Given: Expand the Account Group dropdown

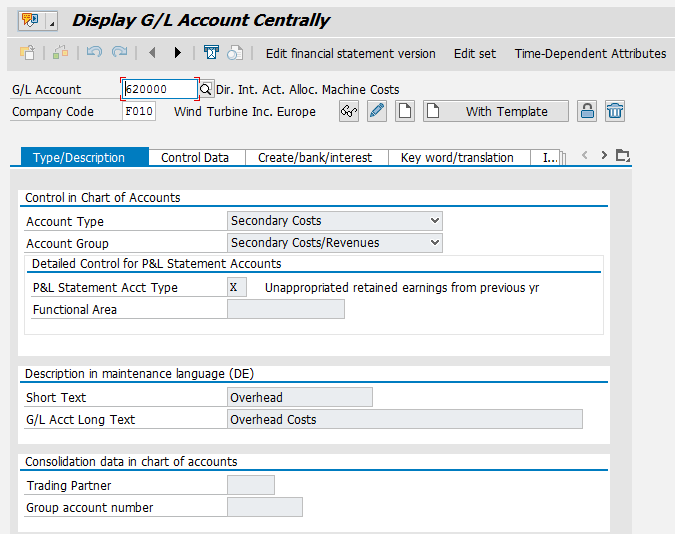Looking at the screenshot, I should [434, 243].
